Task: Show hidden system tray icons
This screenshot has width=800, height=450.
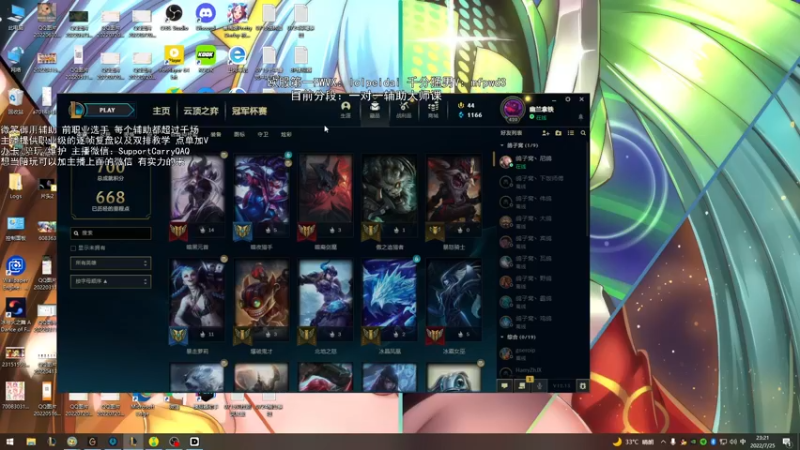Action: click(663, 441)
